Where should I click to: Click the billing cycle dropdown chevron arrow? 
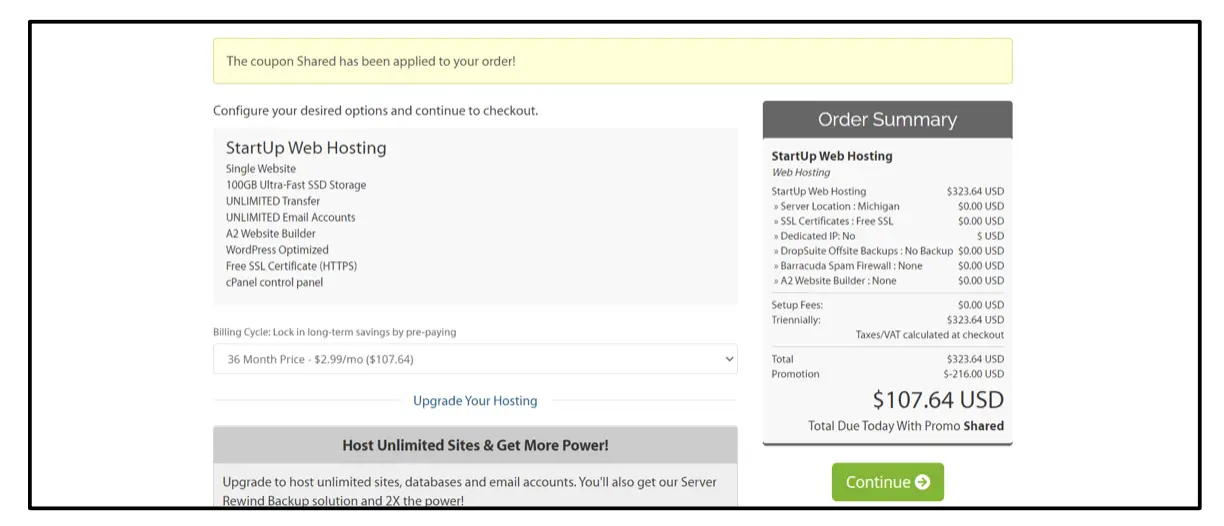729,359
